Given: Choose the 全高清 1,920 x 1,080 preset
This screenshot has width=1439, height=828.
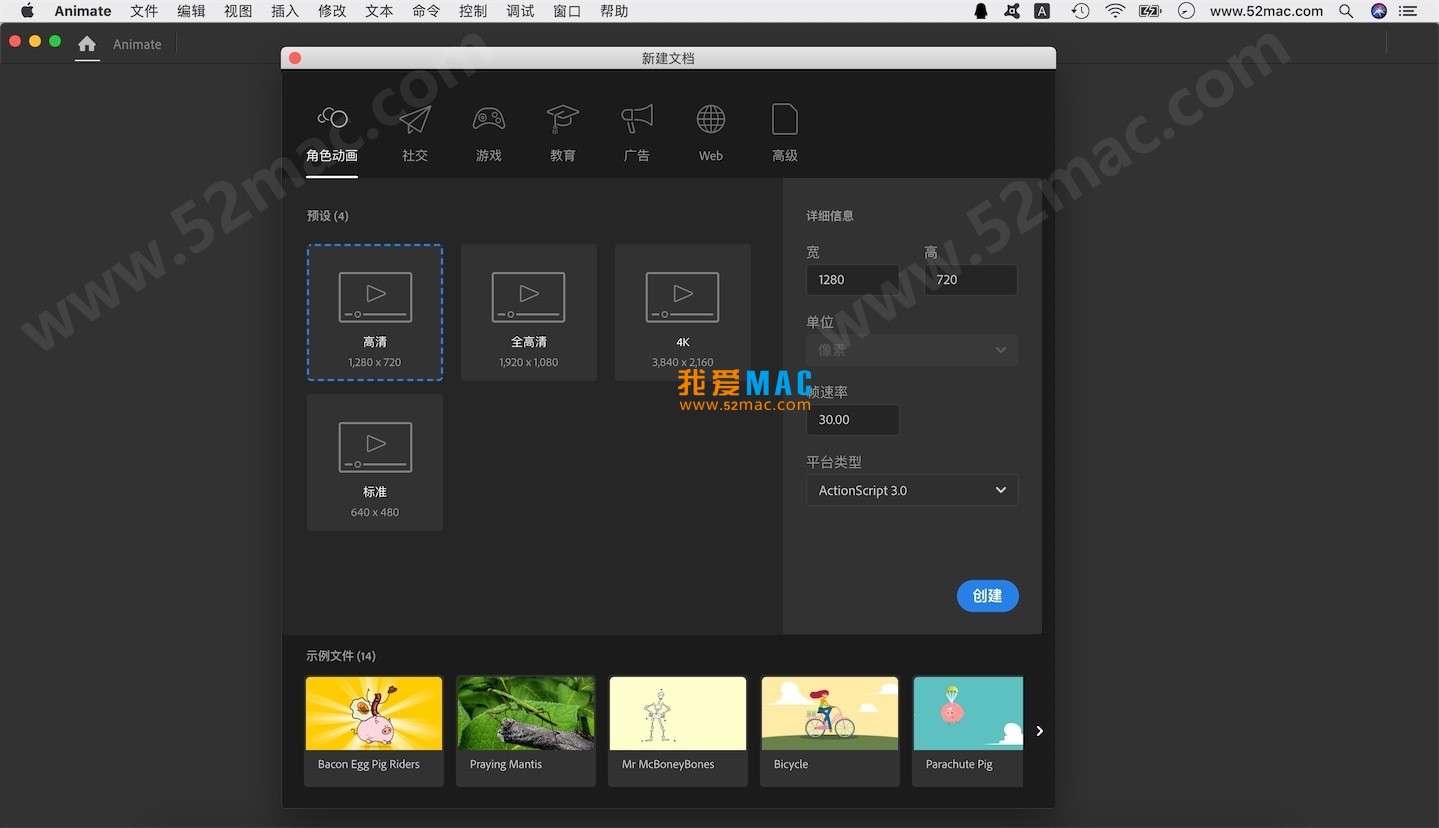Looking at the screenshot, I should [529, 312].
